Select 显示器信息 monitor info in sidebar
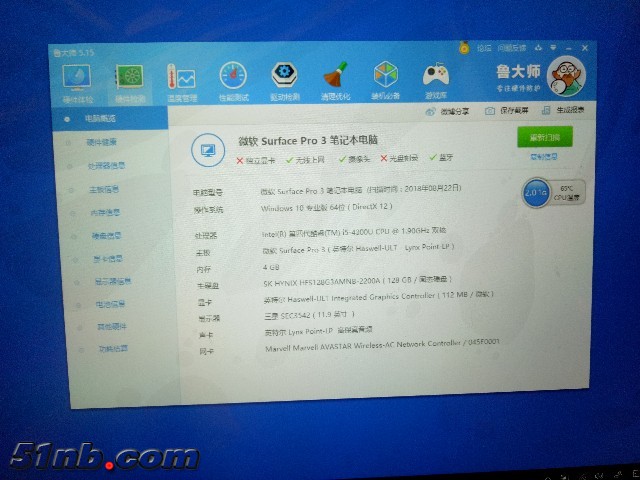This screenshot has height=480, width=640. coord(112,281)
